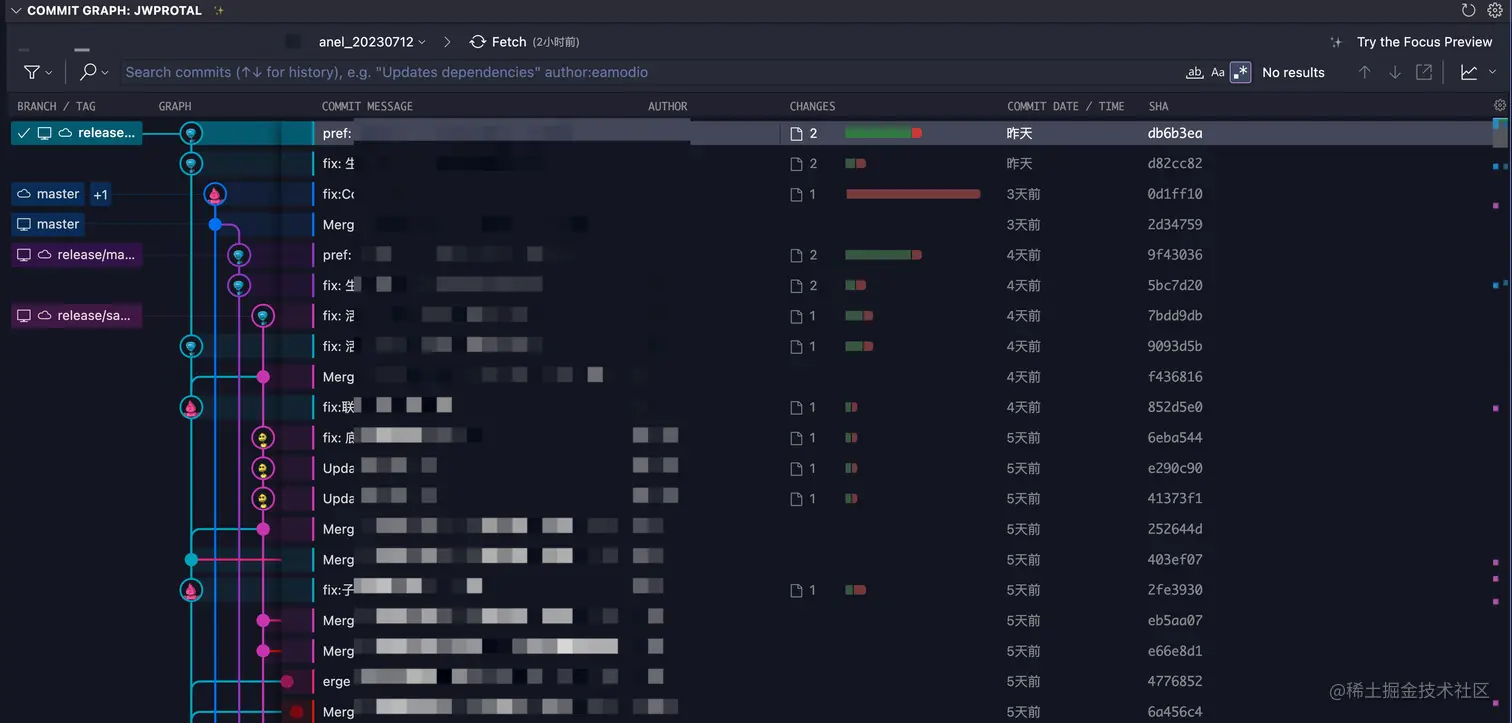Image resolution: width=1512 pixels, height=723 pixels.
Task: Enable case-sensitive search toggle
Action: coord(1217,72)
